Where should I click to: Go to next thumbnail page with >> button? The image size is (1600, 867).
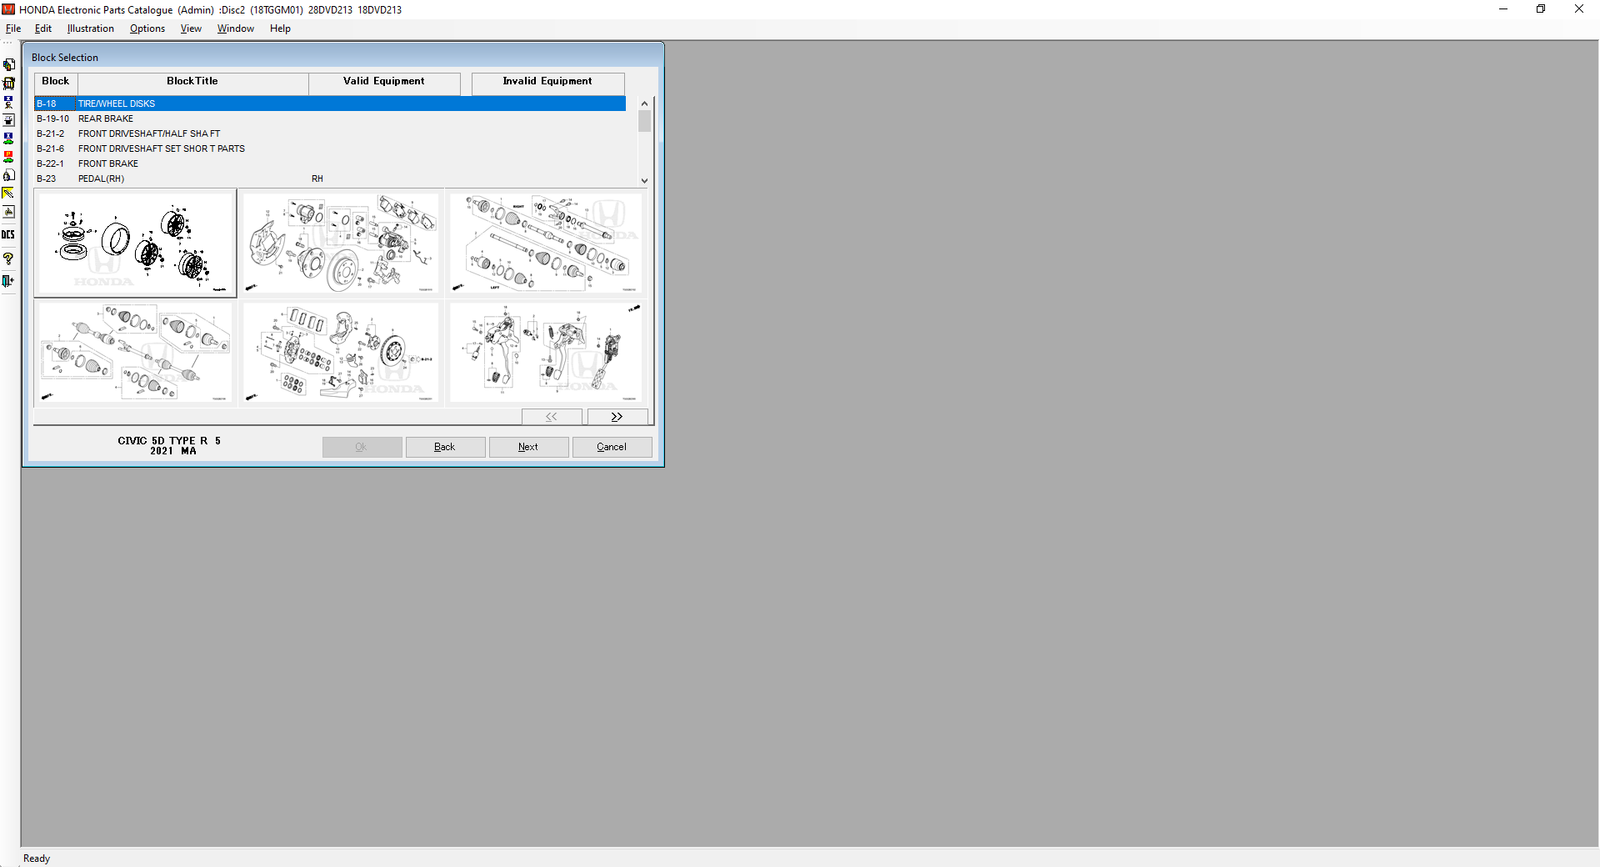tap(617, 416)
